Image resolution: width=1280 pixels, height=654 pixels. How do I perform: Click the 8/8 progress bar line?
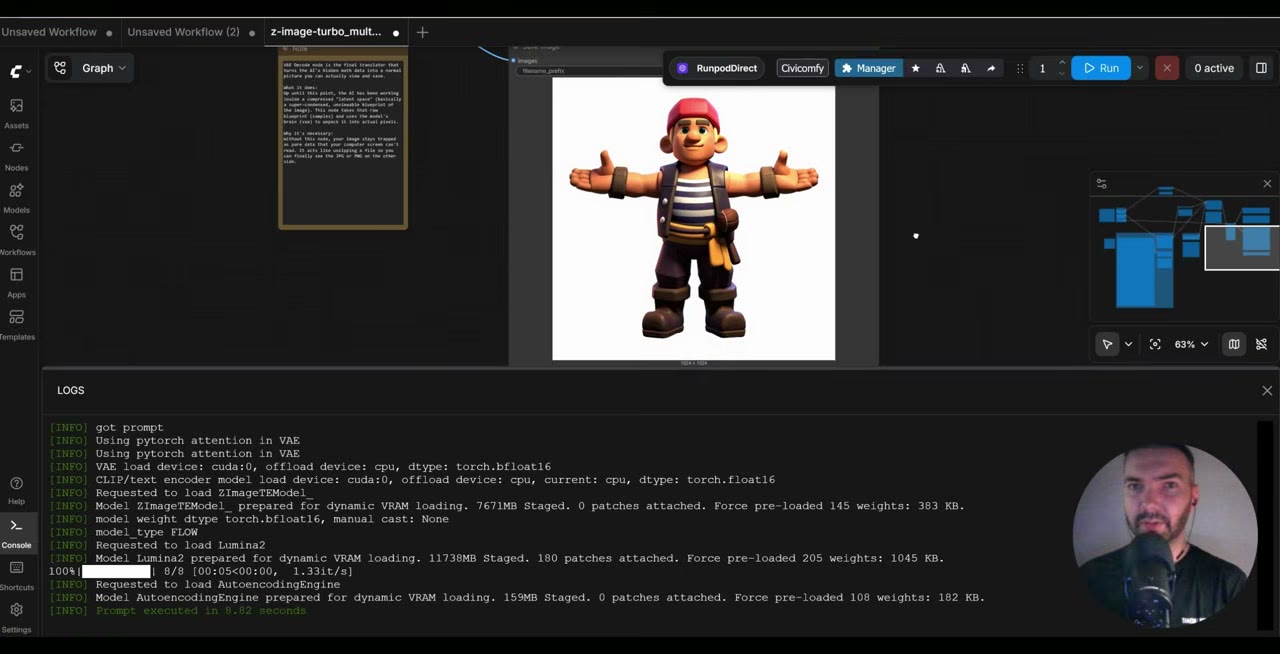(x=201, y=571)
